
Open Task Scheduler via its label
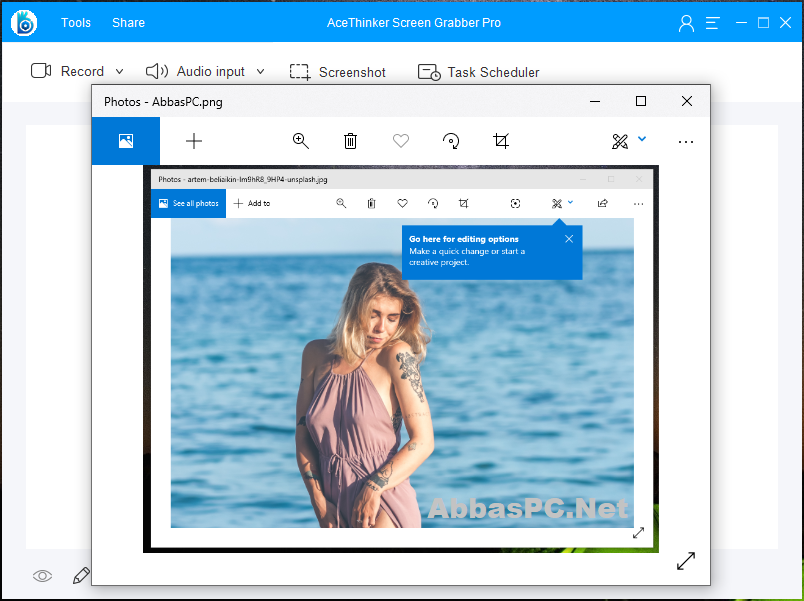(x=493, y=72)
